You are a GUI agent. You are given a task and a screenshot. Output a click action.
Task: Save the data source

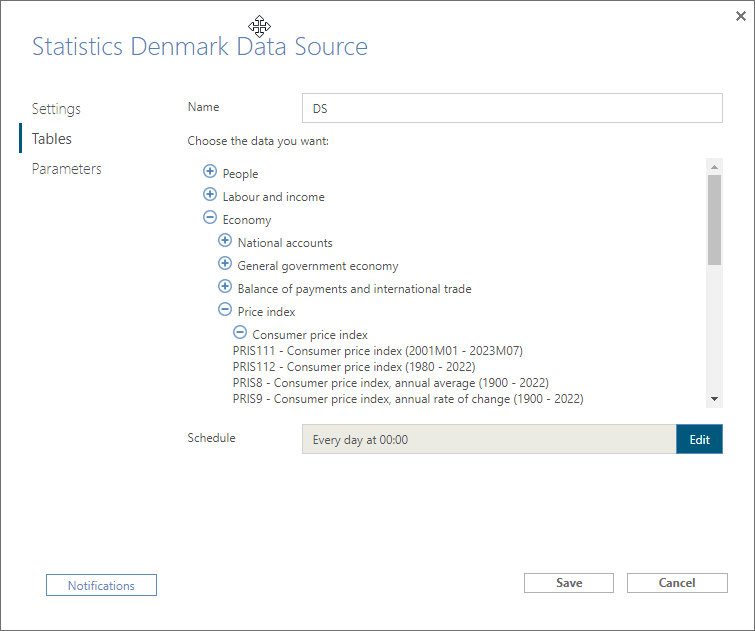click(x=569, y=583)
